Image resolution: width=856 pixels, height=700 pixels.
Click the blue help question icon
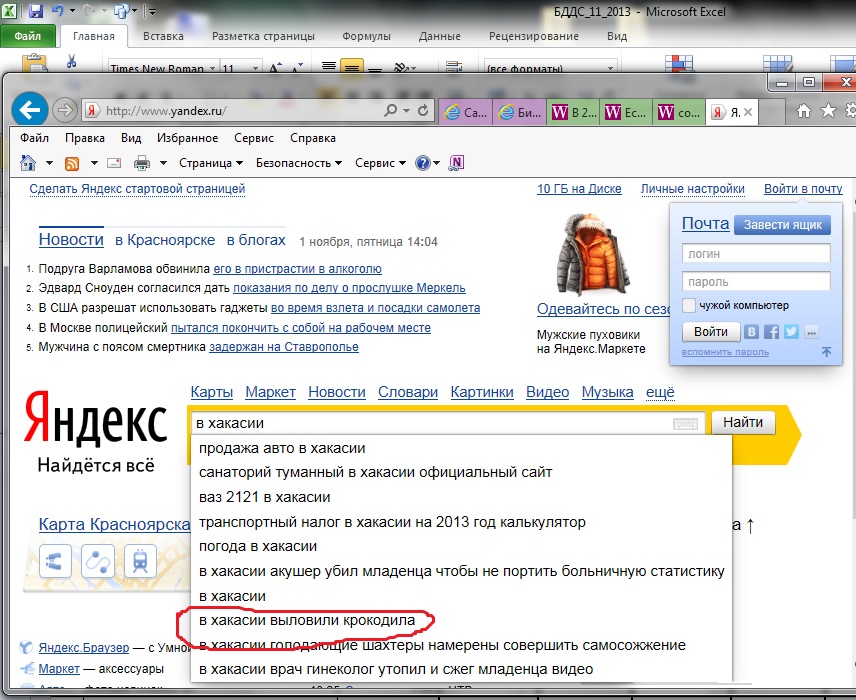423,163
